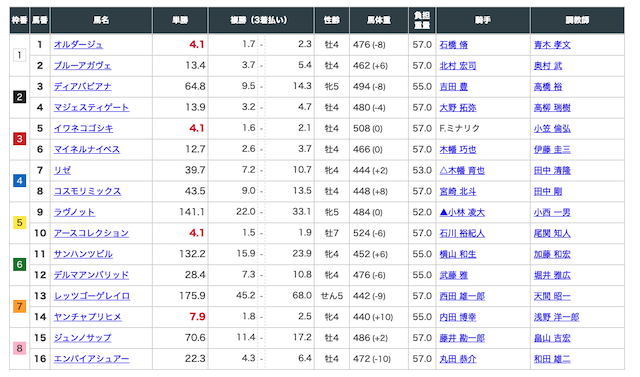Click the white frame number 1 badge
640x377 pixels.
click(19, 55)
